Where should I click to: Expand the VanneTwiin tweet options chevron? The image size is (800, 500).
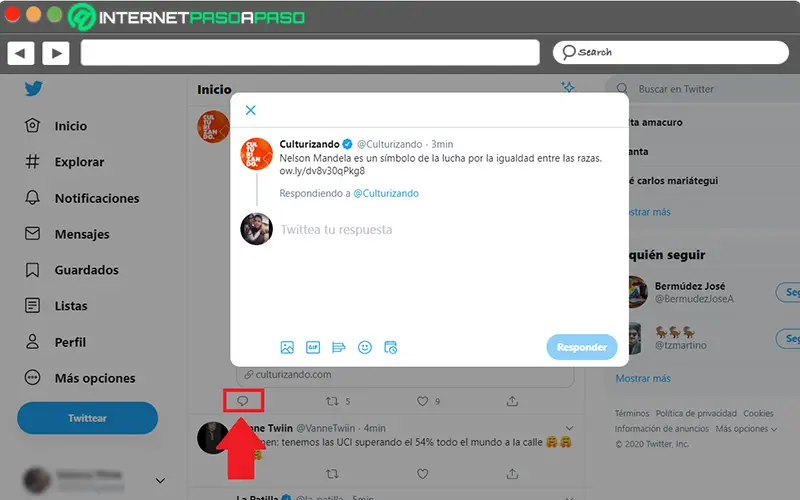(x=569, y=428)
